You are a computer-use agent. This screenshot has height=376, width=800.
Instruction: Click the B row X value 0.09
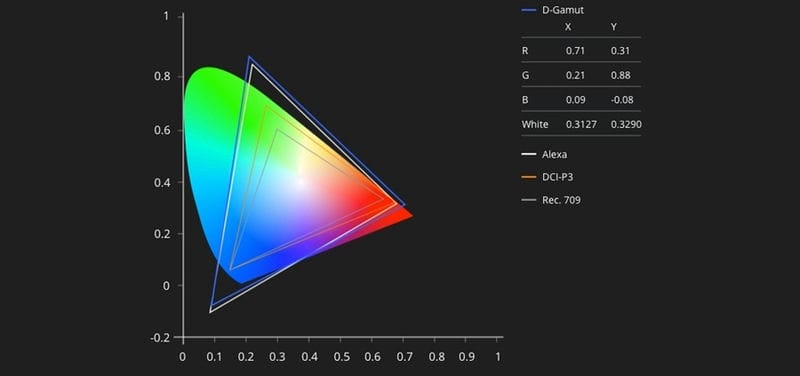pyautogui.click(x=576, y=100)
